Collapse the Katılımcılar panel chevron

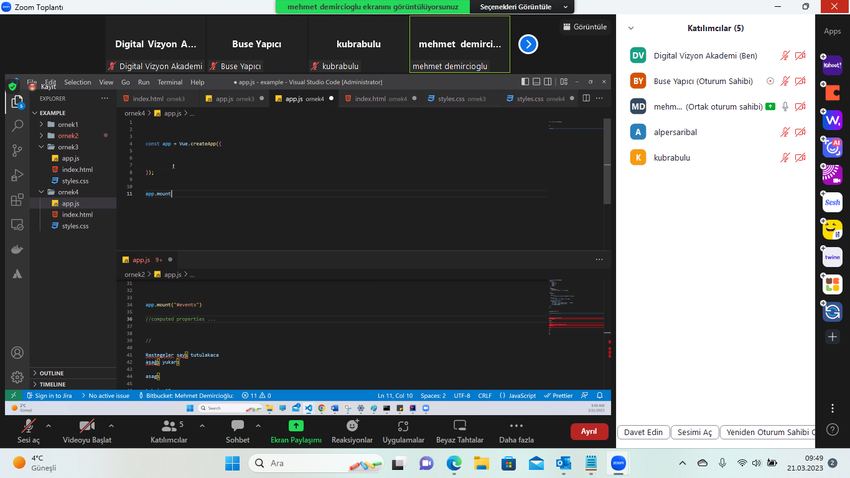tap(631, 28)
